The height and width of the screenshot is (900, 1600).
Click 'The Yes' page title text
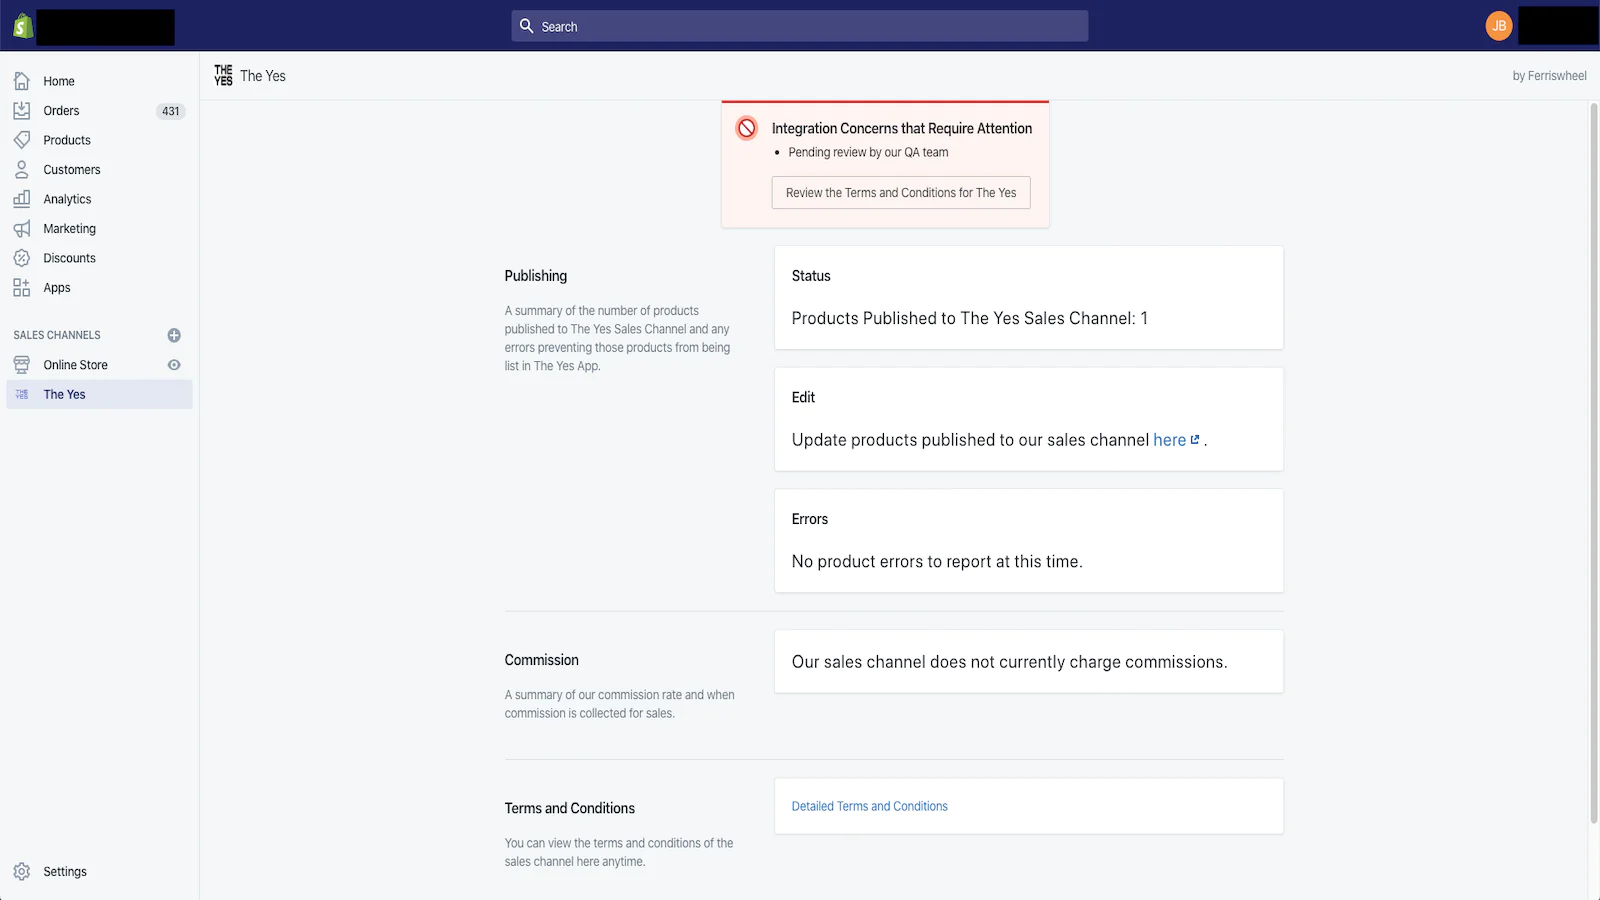(263, 76)
